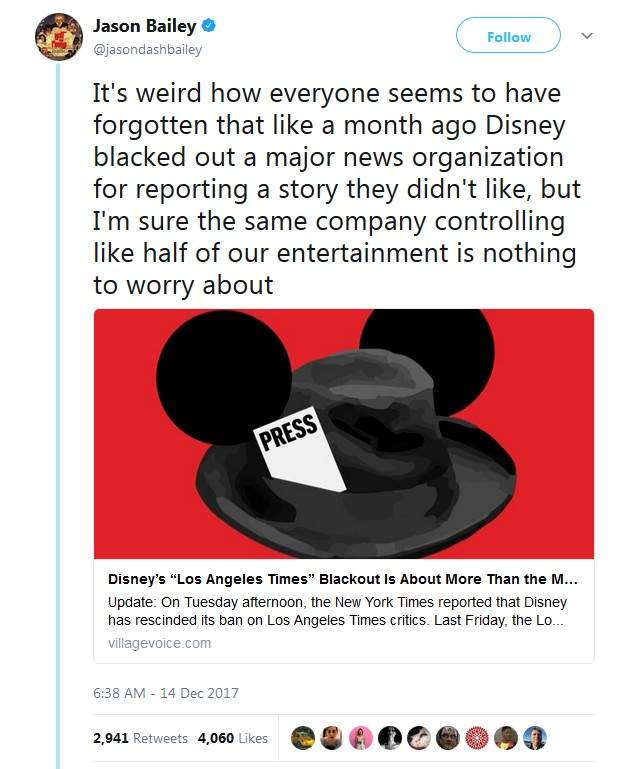The image size is (633, 769).
Task: Click the villagevoice.com source link
Action: tap(159, 643)
